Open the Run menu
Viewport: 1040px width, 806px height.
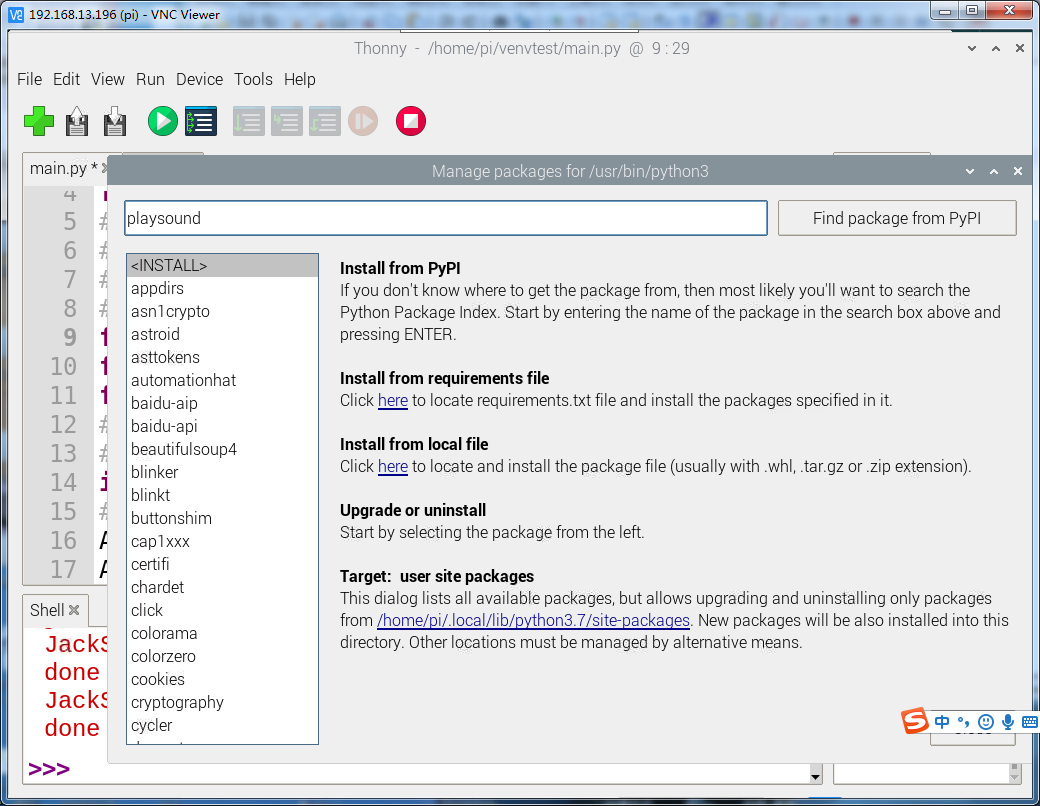tap(150, 79)
